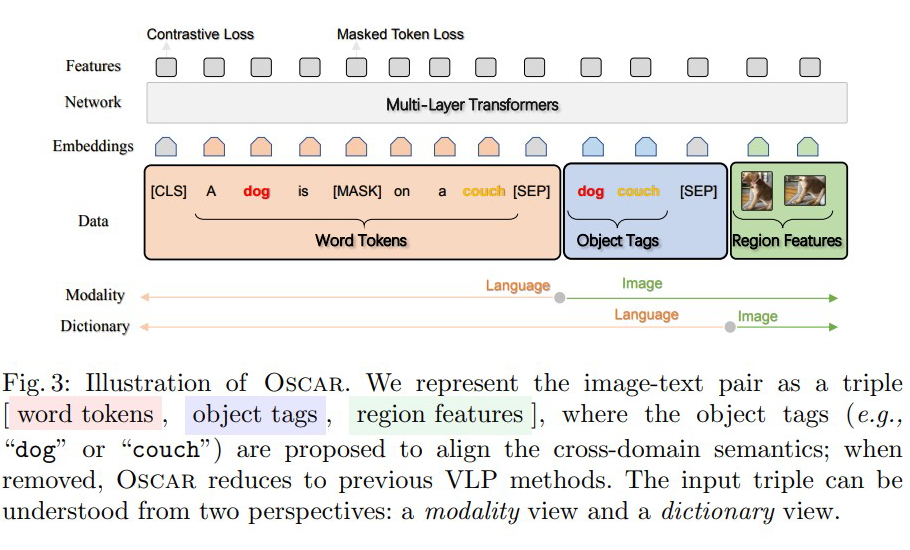The image size is (910, 550).
Task: Click italic 'dictionary' in the caption
Action: [718, 512]
